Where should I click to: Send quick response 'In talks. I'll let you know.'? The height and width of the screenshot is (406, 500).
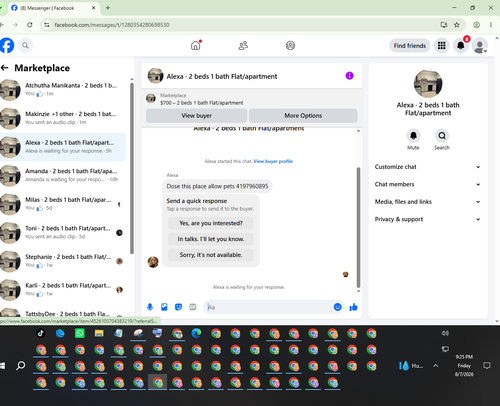(211, 239)
